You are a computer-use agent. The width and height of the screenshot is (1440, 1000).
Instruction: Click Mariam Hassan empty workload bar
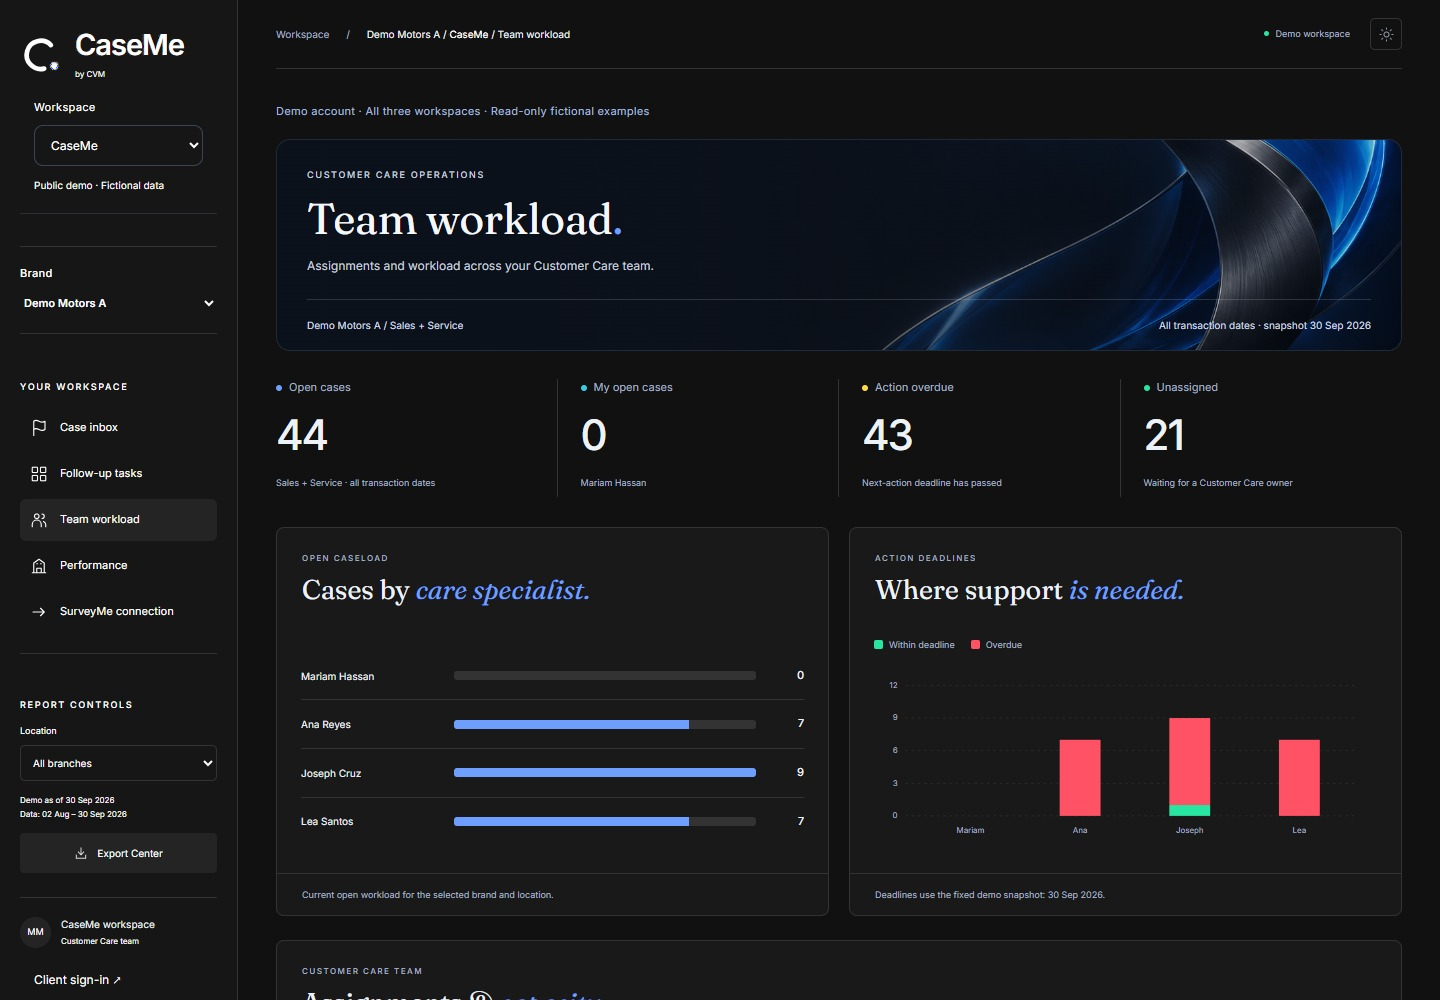click(605, 676)
